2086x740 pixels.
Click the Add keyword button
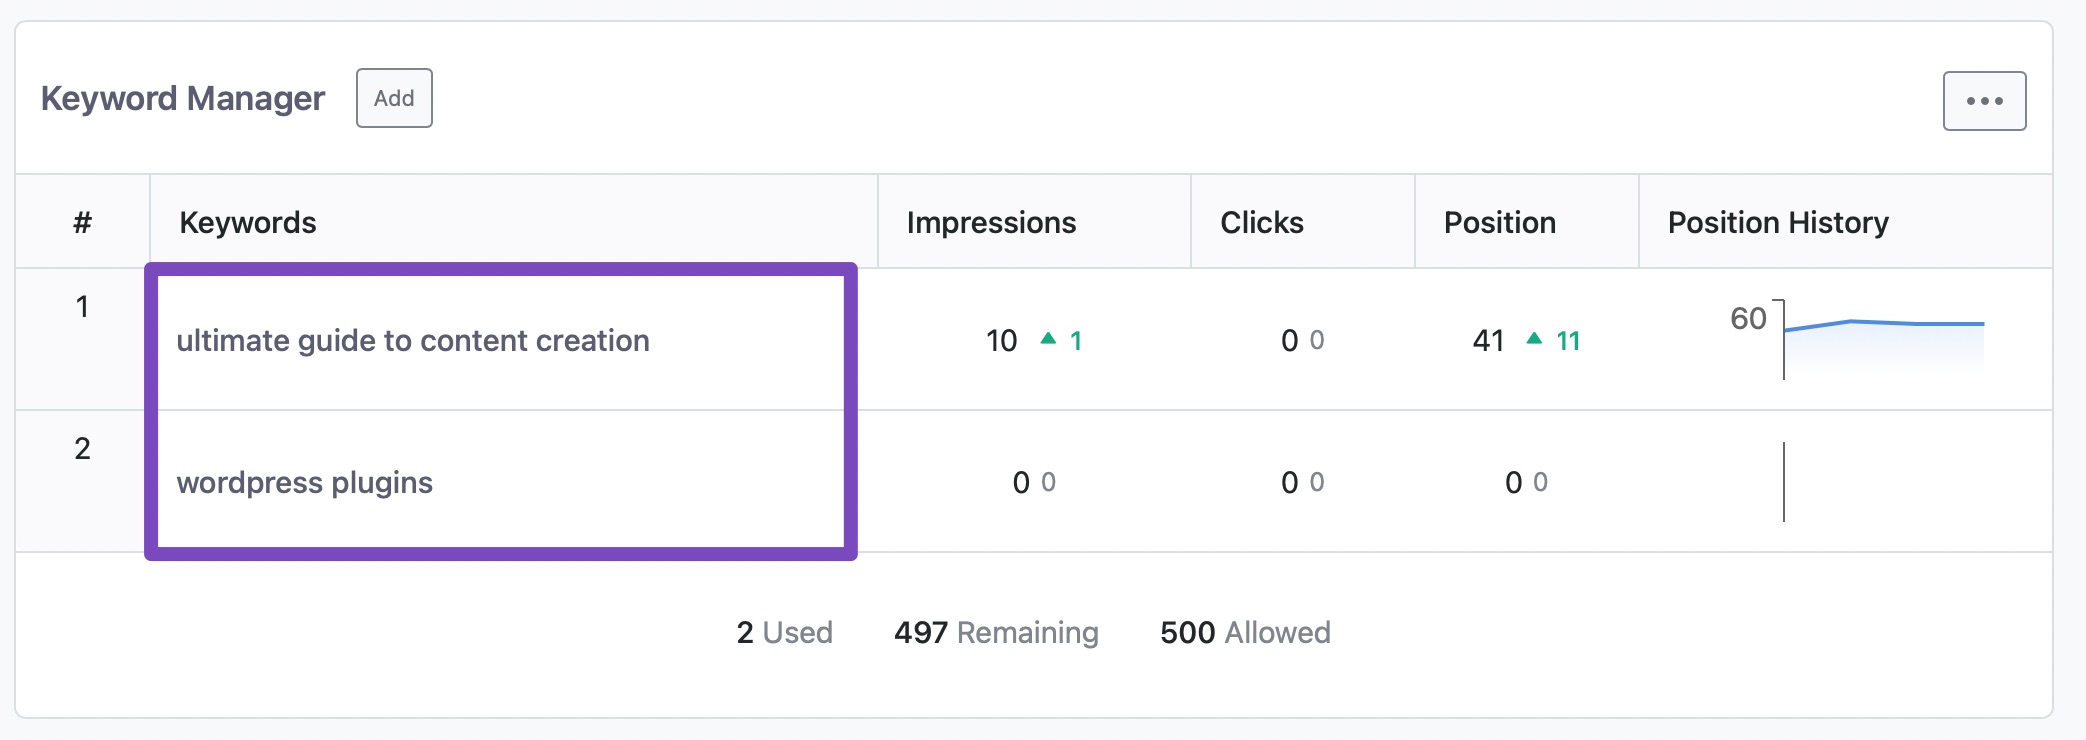point(394,98)
